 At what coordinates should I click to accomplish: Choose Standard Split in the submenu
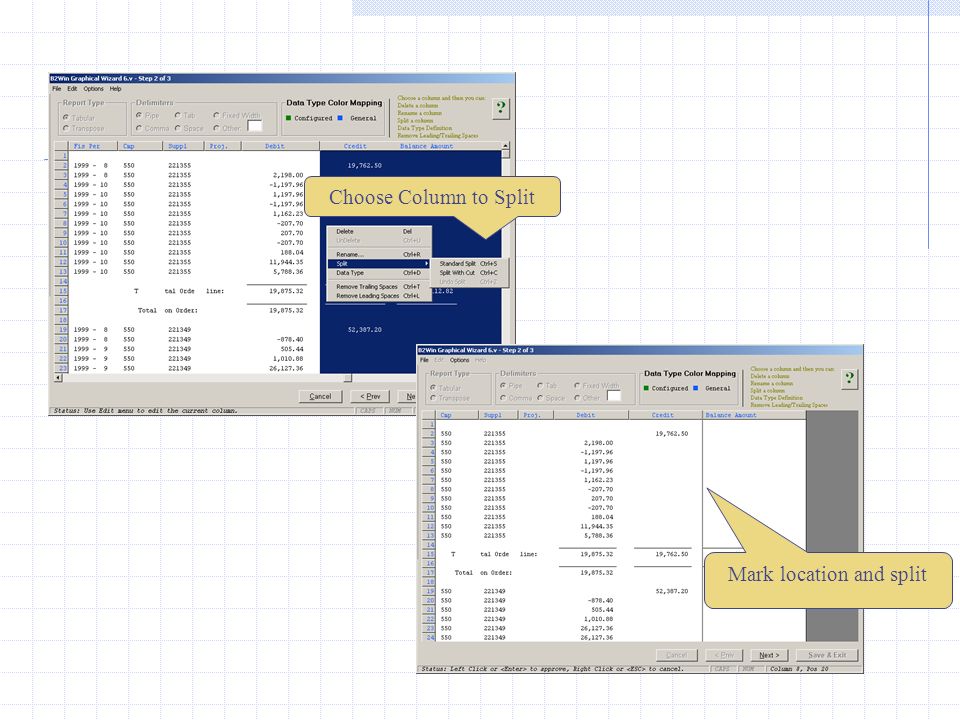point(468,263)
